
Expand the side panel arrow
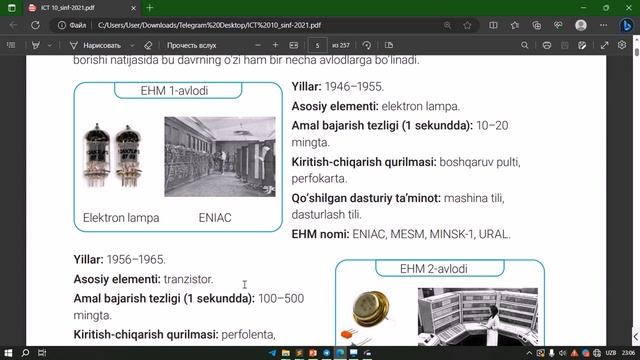636,337
